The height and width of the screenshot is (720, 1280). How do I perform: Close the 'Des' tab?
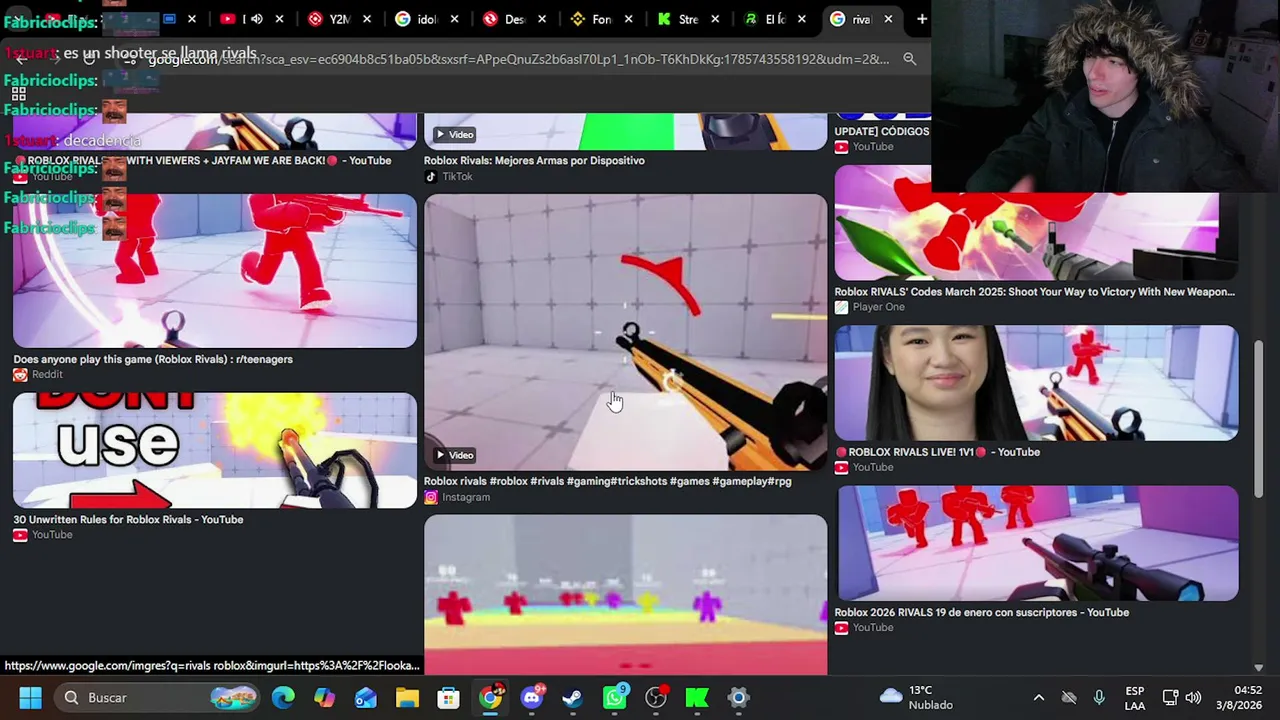(543, 19)
